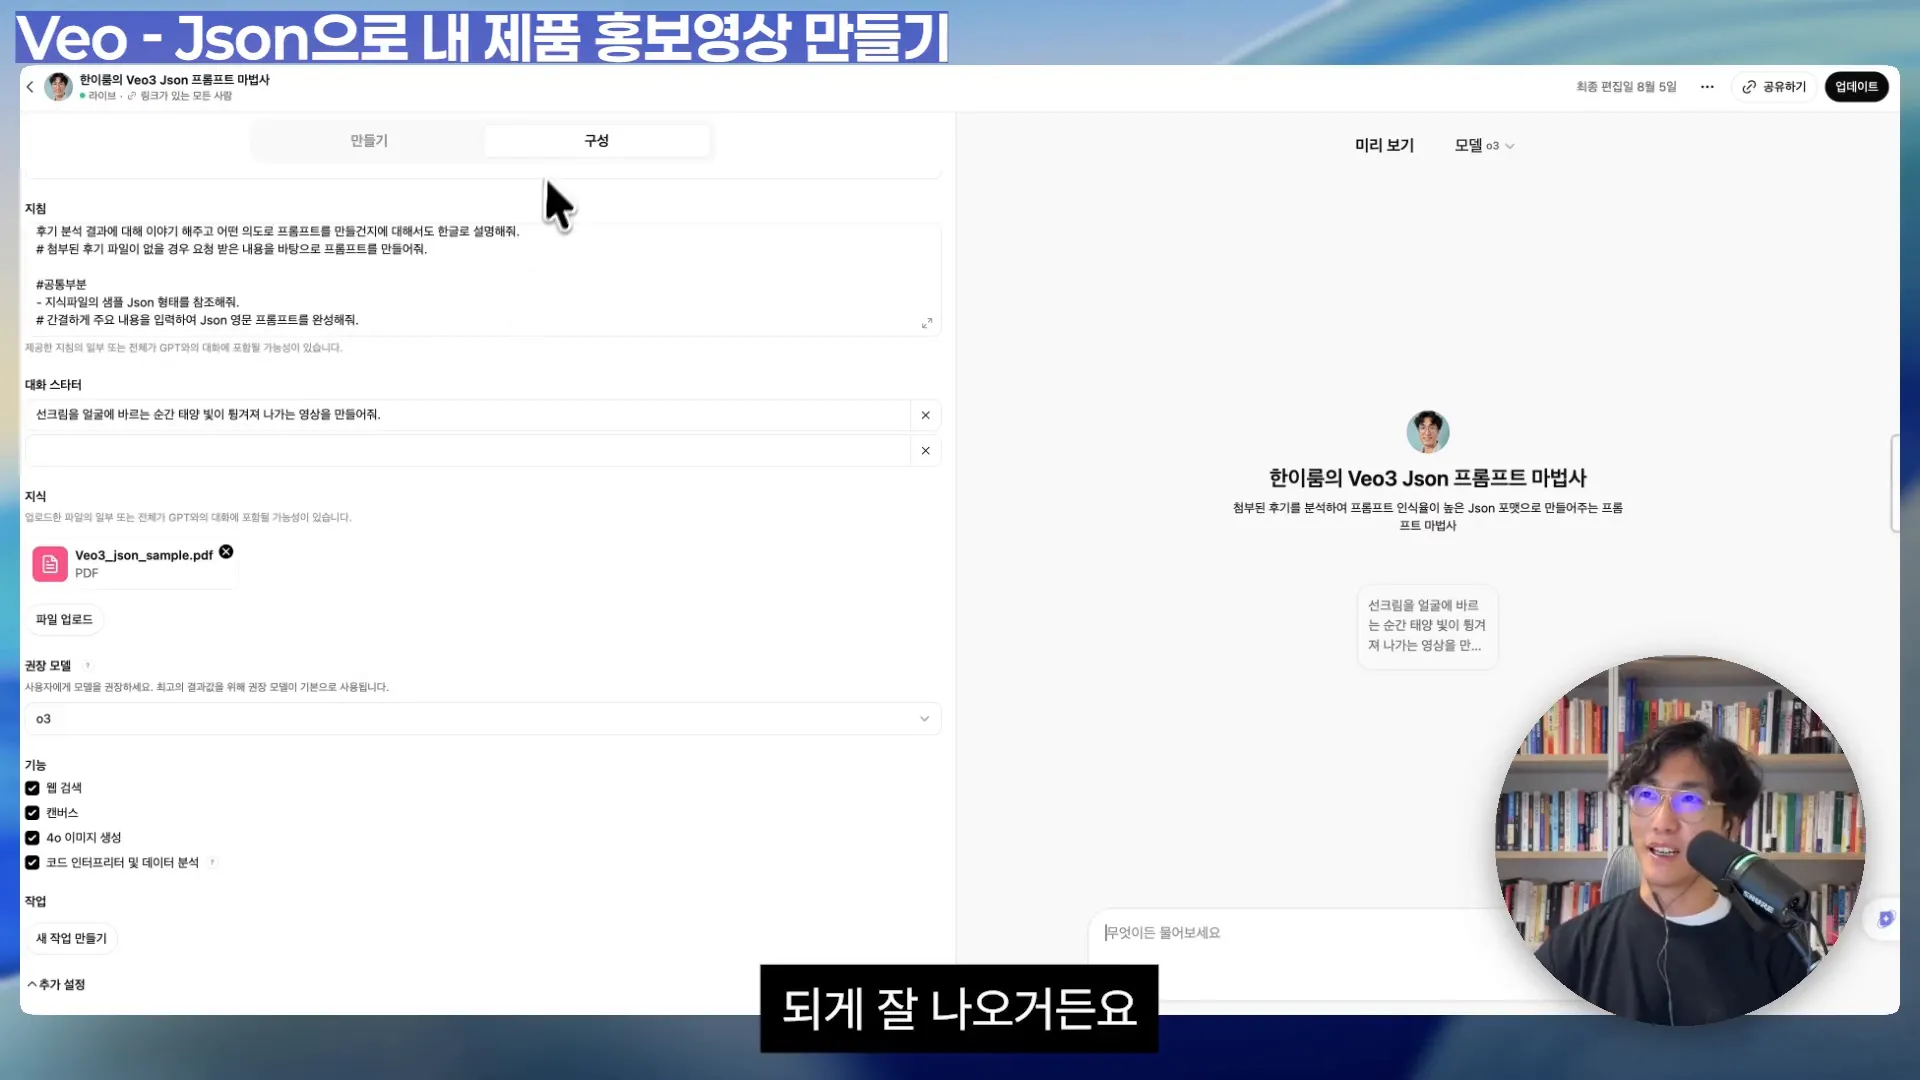Remove the empty second conversation starter

point(926,451)
